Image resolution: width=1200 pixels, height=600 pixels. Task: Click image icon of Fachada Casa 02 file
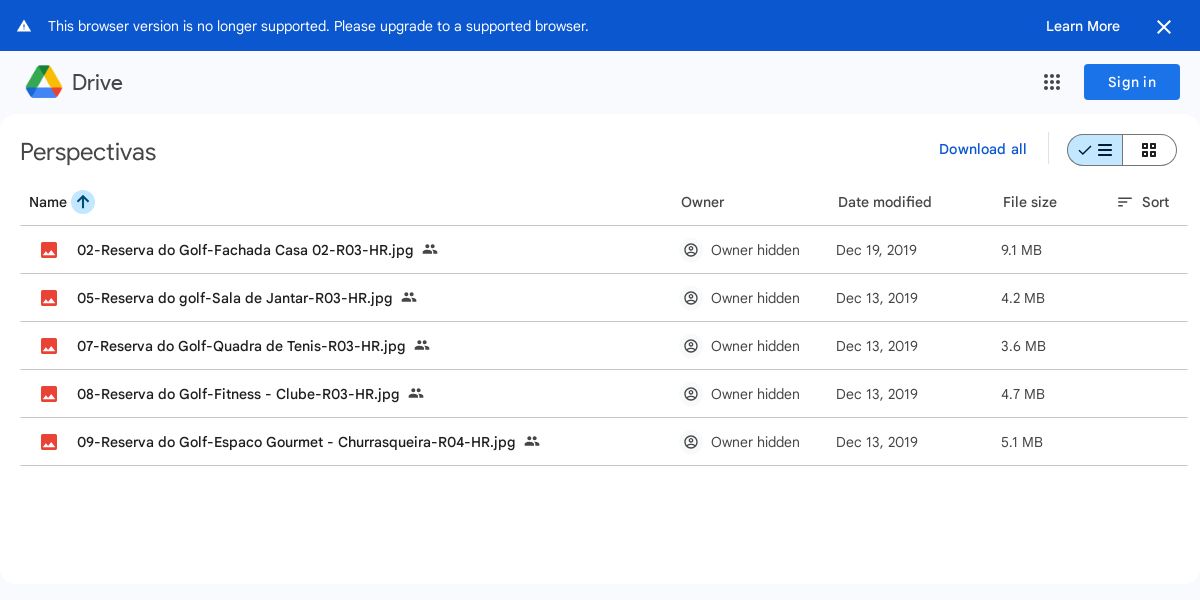click(49, 250)
